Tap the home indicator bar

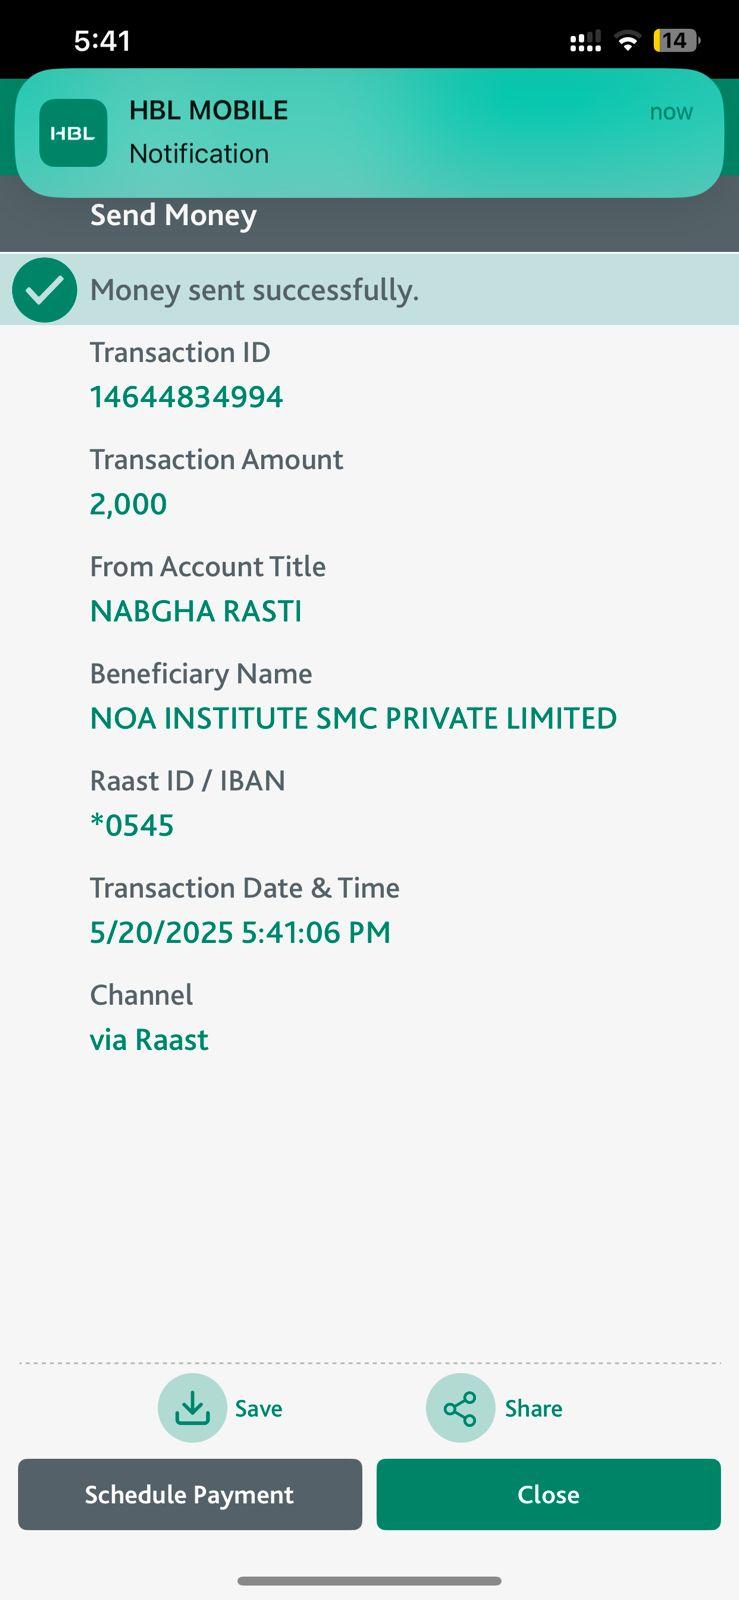369,1581
